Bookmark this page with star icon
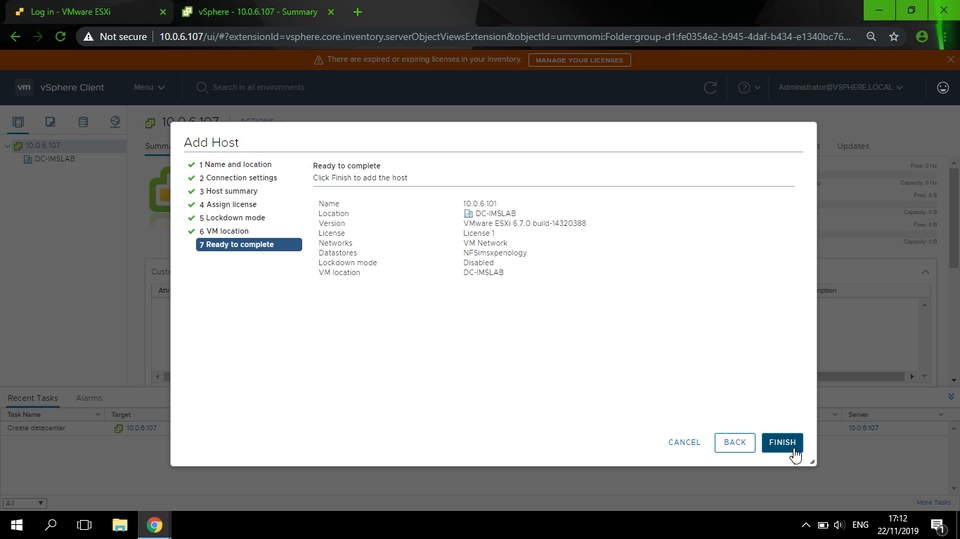The image size is (960, 539). point(894,37)
